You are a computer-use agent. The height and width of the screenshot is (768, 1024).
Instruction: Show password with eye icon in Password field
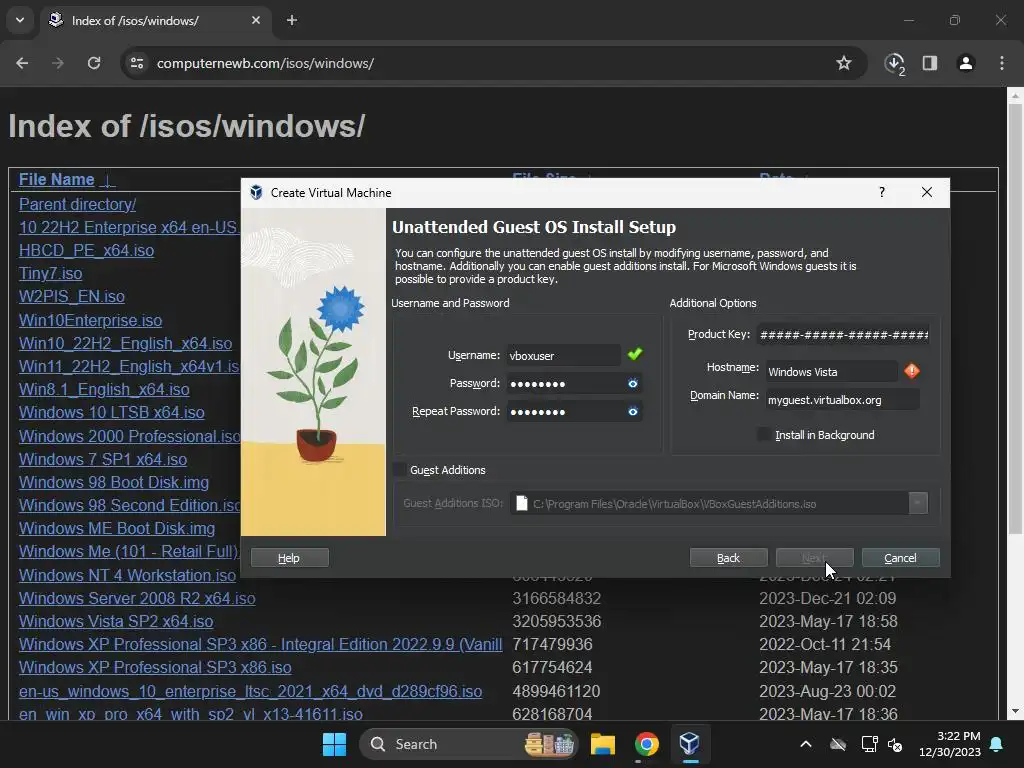(x=632, y=383)
